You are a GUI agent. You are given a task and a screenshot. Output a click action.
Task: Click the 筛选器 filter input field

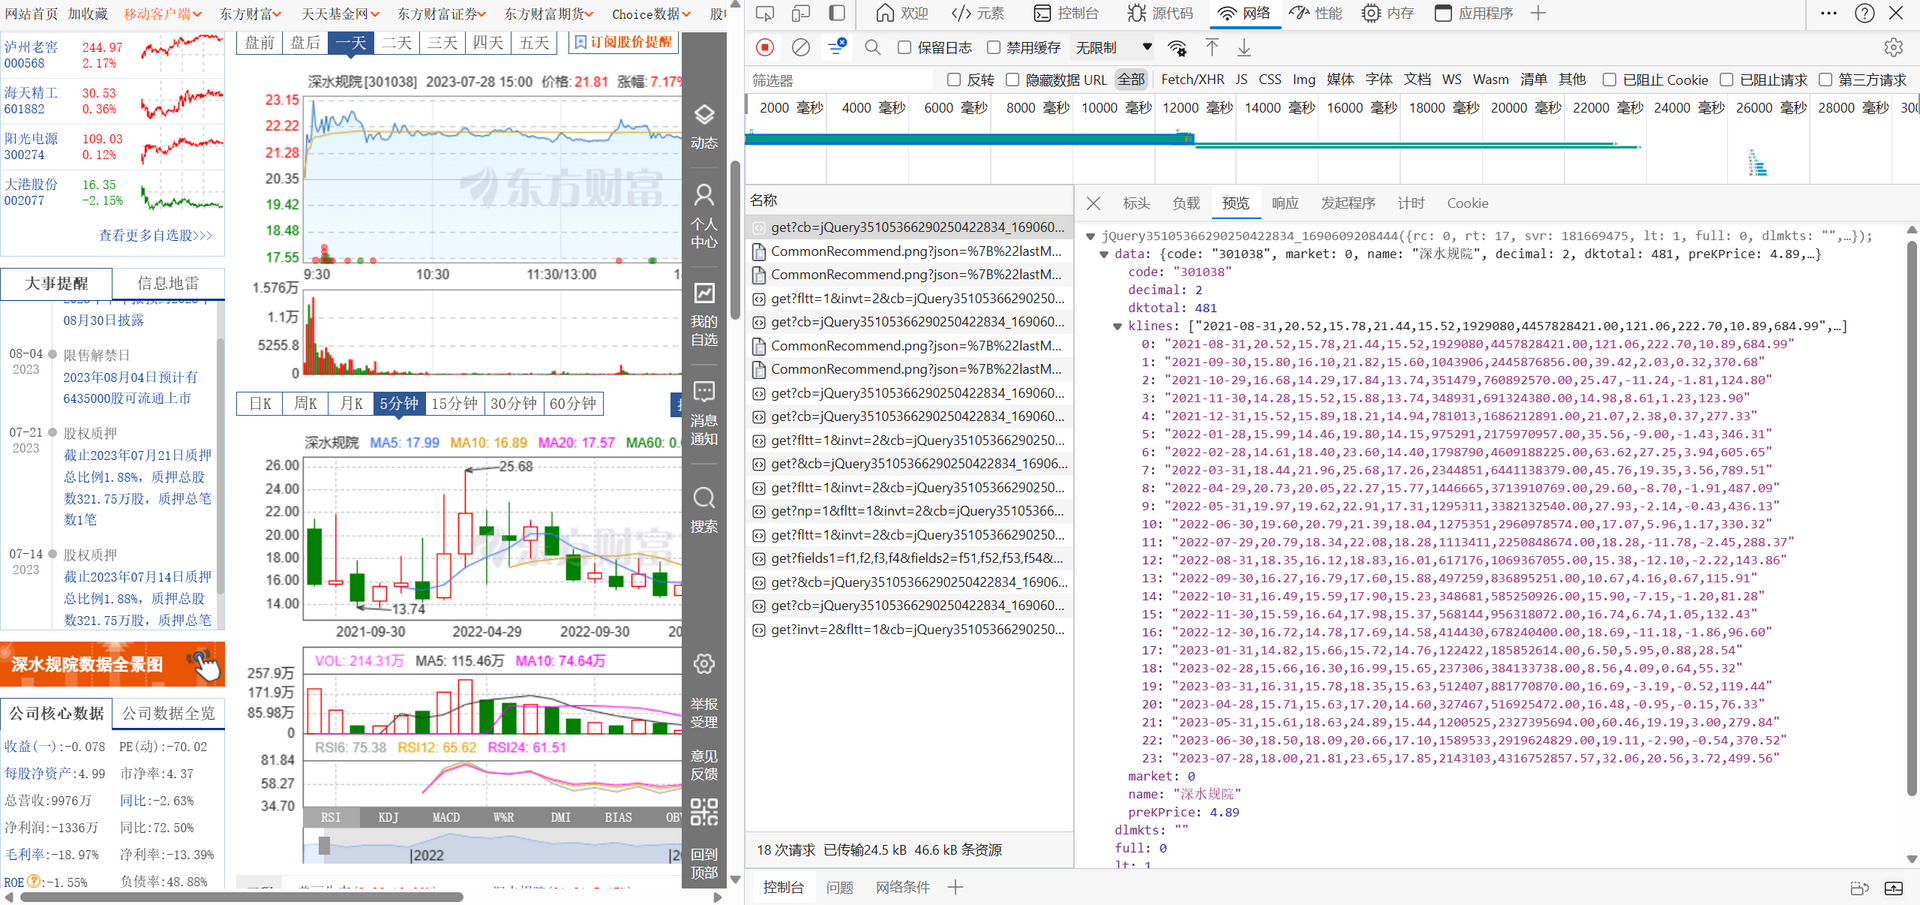click(x=840, y=80)
